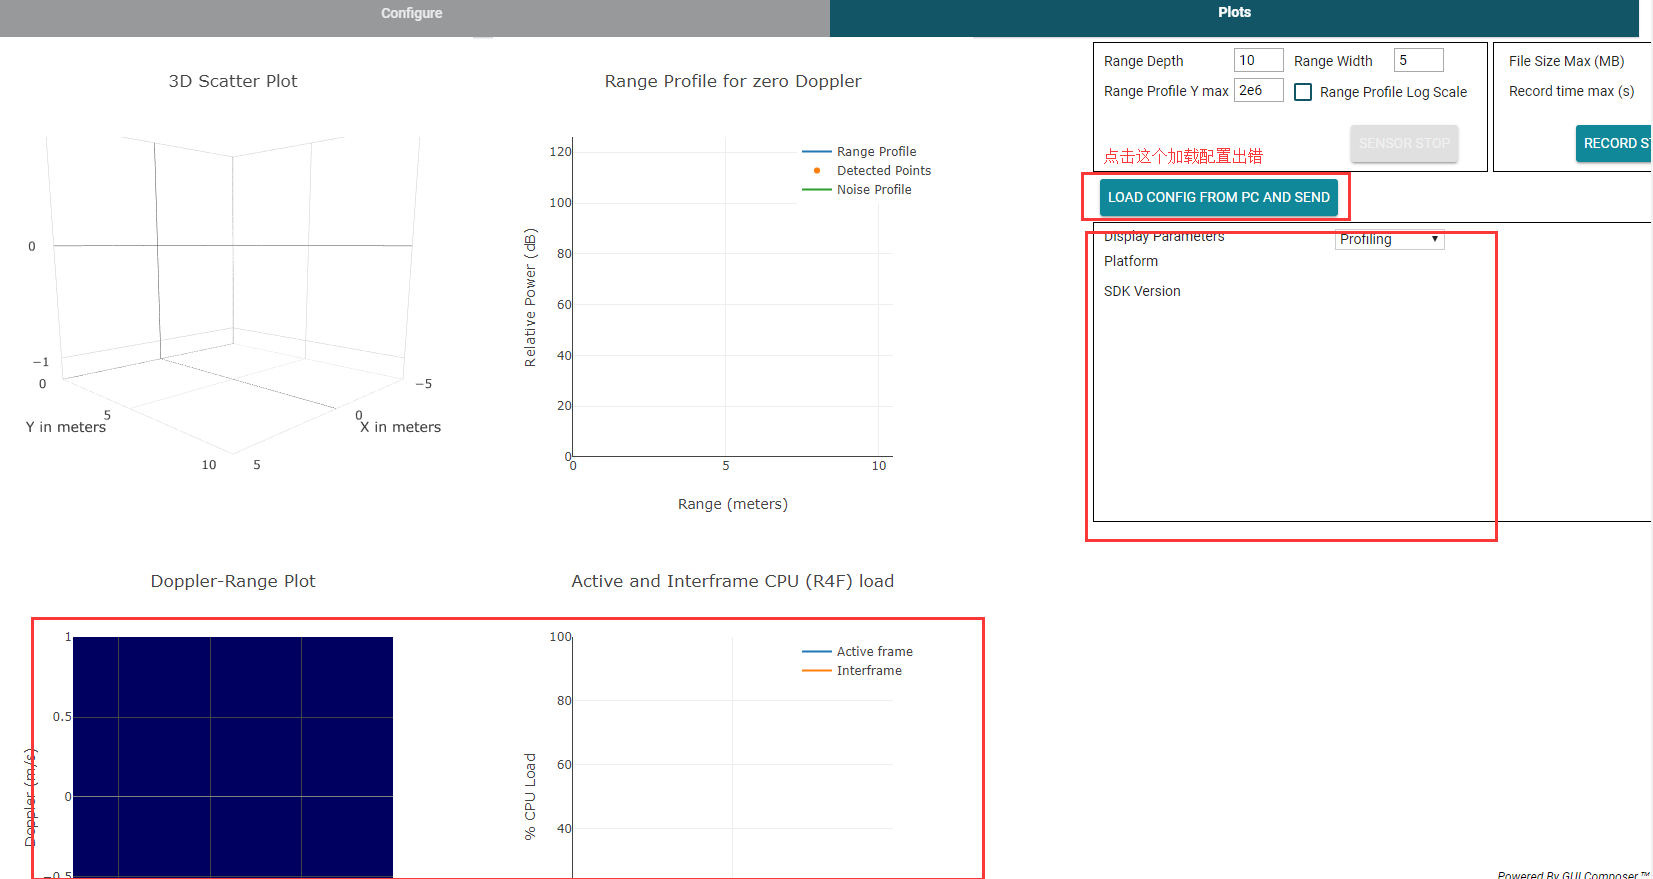The width and height of the screenshot is (1653, 879).
Task: Click the Range Width label
Action: click(1333, 61)
